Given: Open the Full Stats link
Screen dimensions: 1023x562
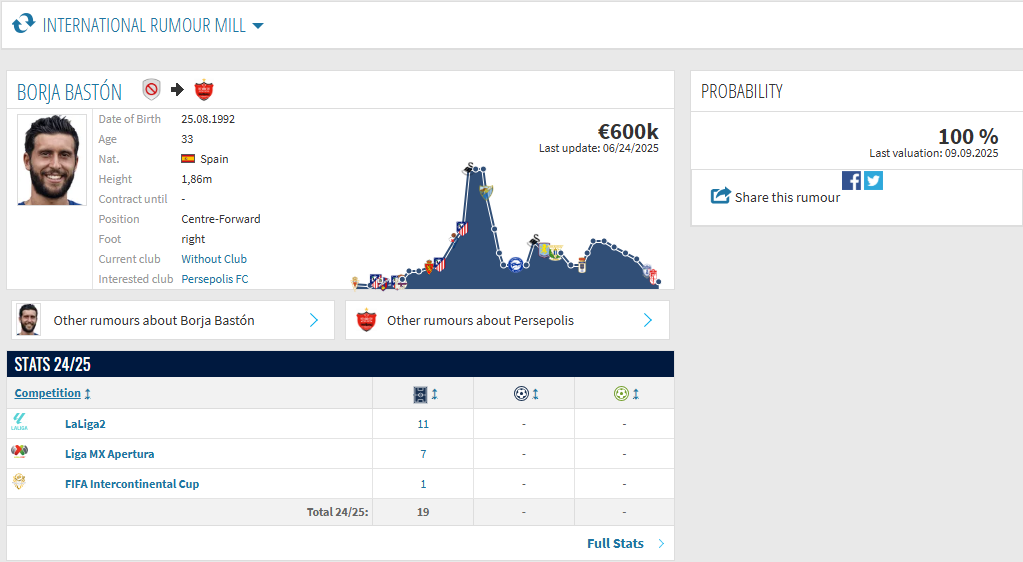Looking at the screenshot, I should click(x=615, y=543).
